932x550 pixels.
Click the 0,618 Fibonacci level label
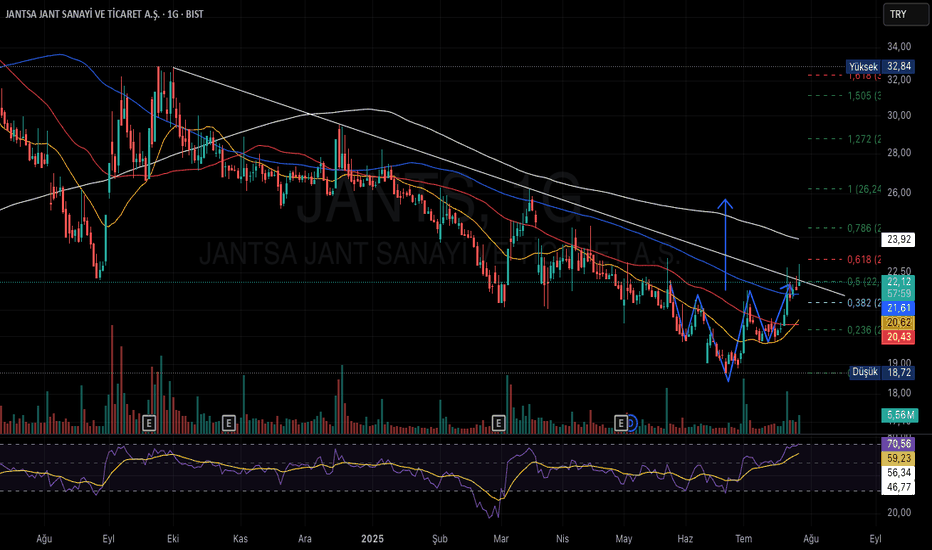pos(864,259)
